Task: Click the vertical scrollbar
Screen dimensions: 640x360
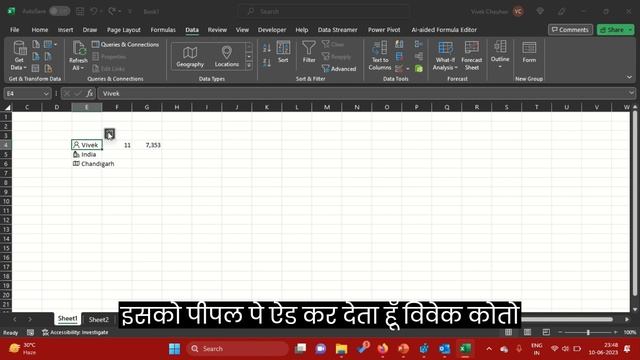Action: [635, 202]
